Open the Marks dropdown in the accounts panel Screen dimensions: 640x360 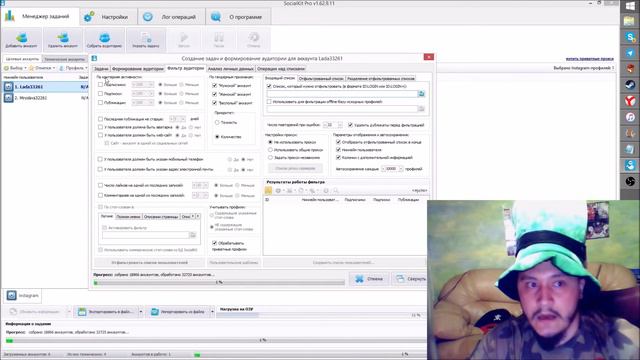tap(42, 68)
